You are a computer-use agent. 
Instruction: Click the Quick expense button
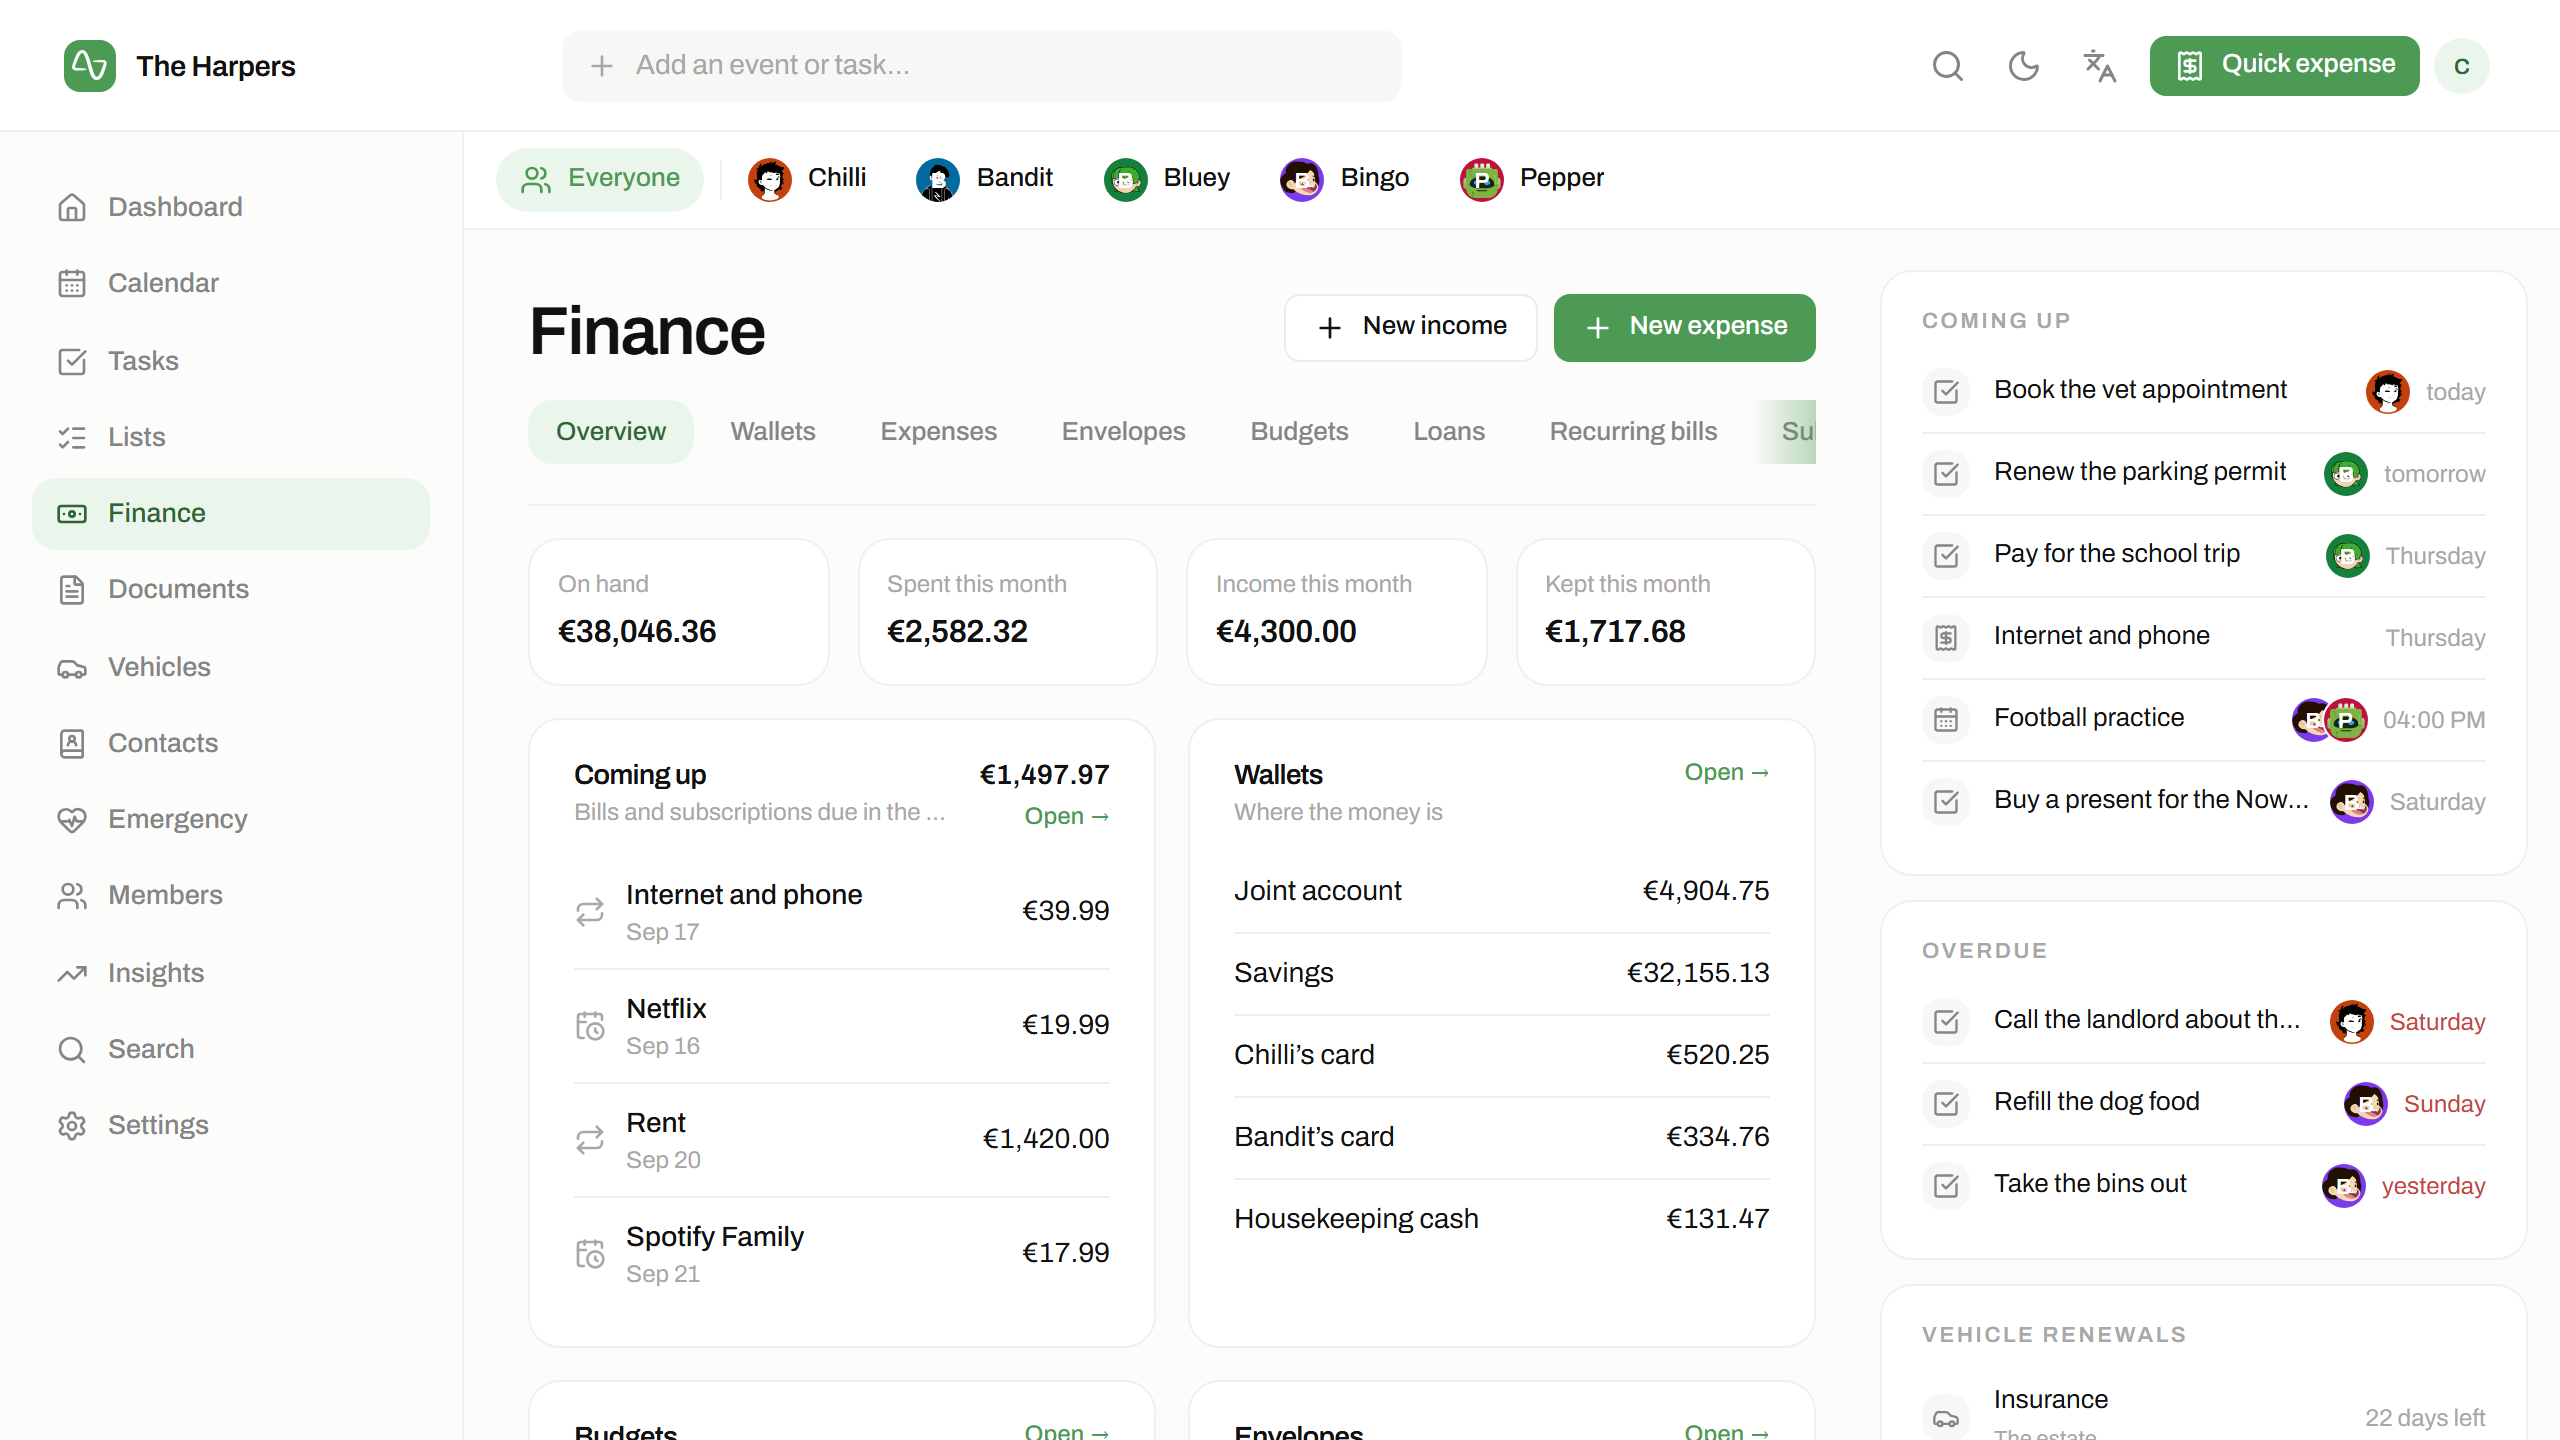pyautogui.click(x=2284, y=66)
